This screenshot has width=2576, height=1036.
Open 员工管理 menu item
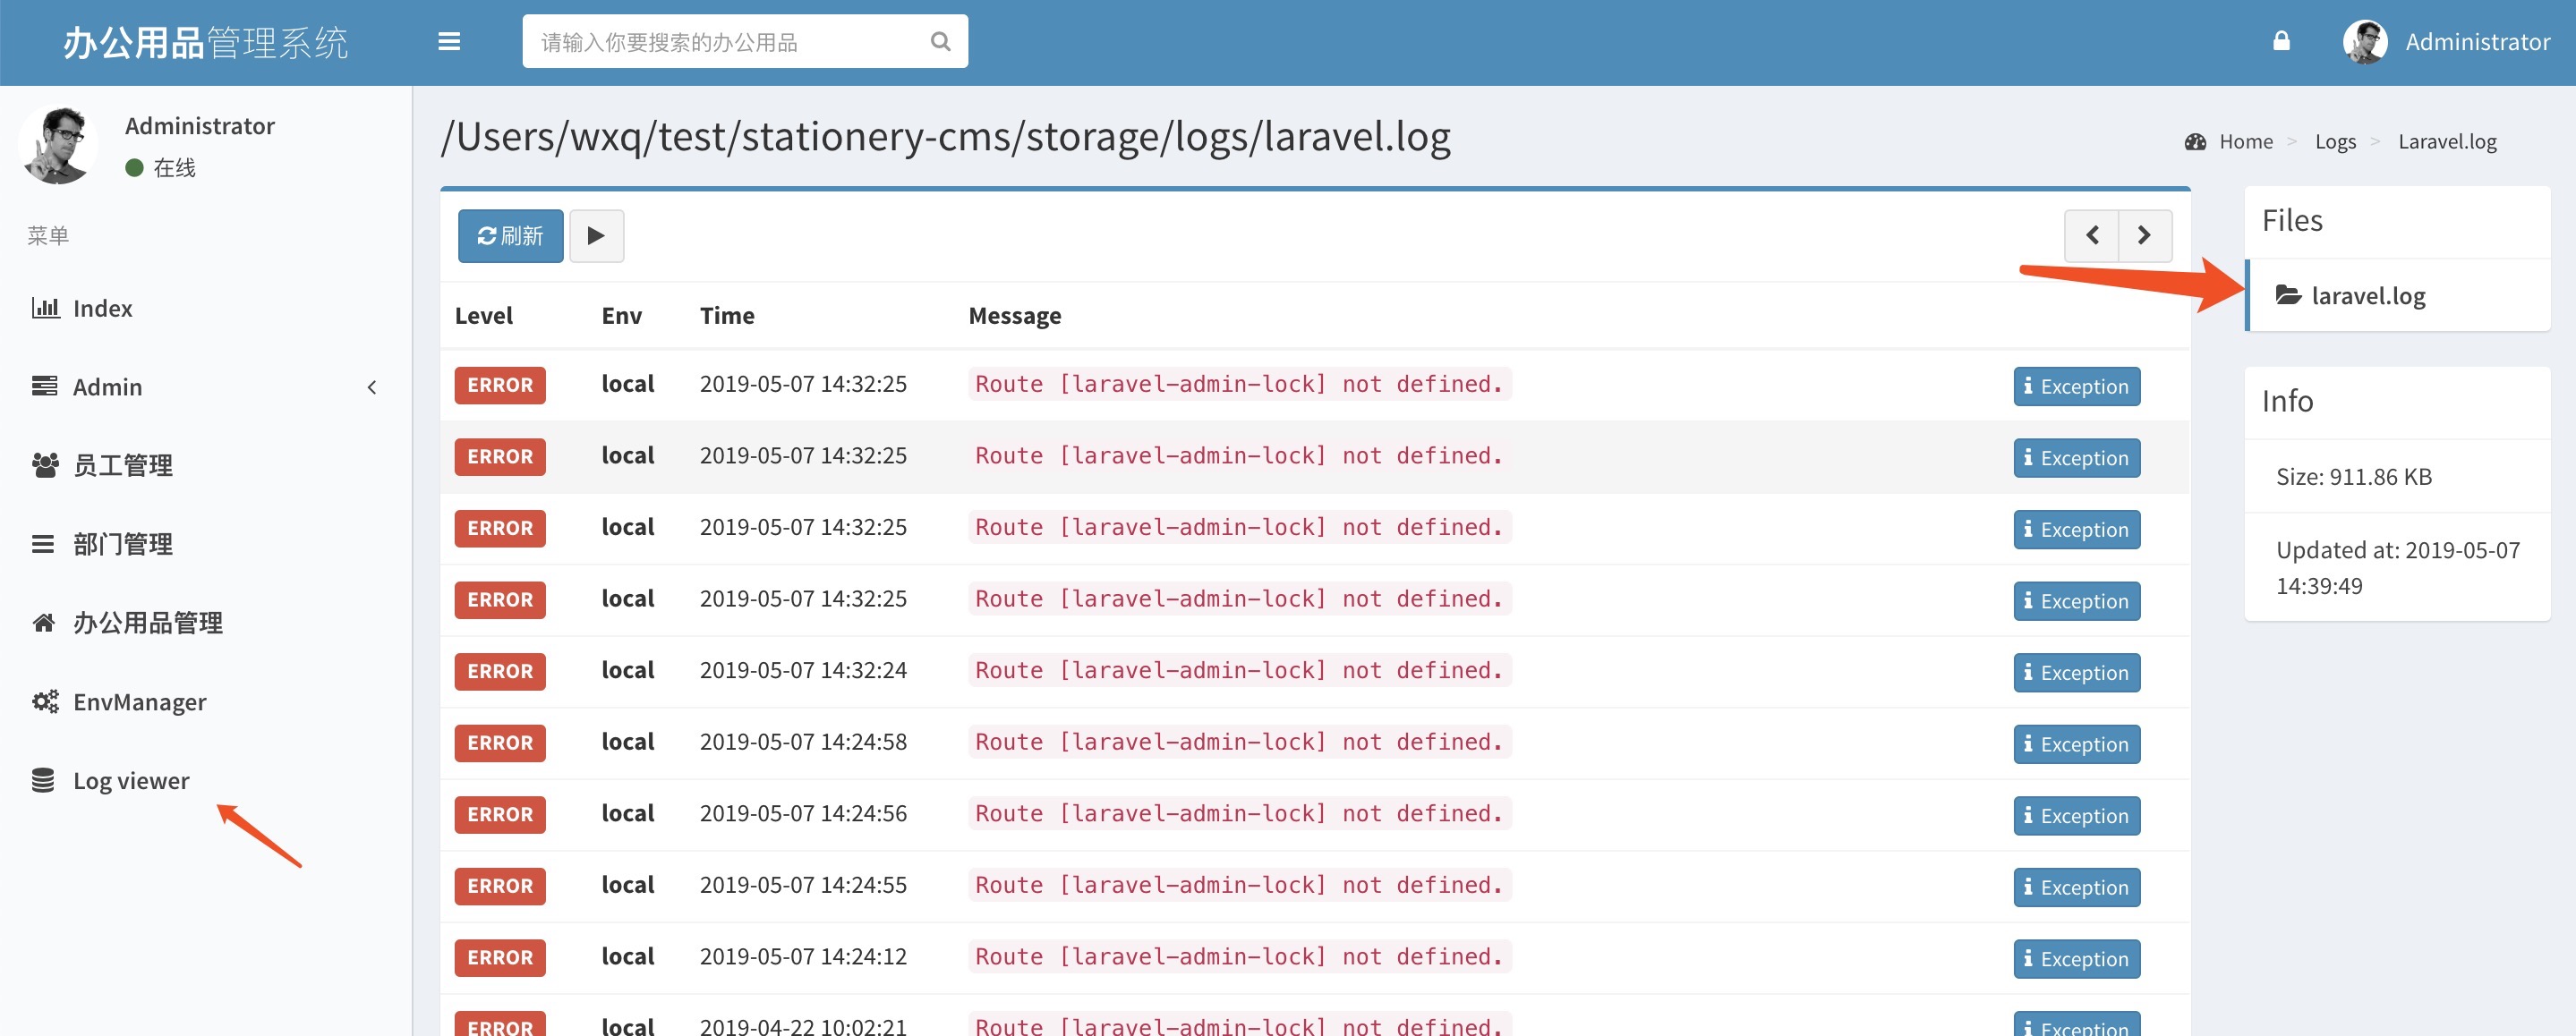click(x=122, y=465)
